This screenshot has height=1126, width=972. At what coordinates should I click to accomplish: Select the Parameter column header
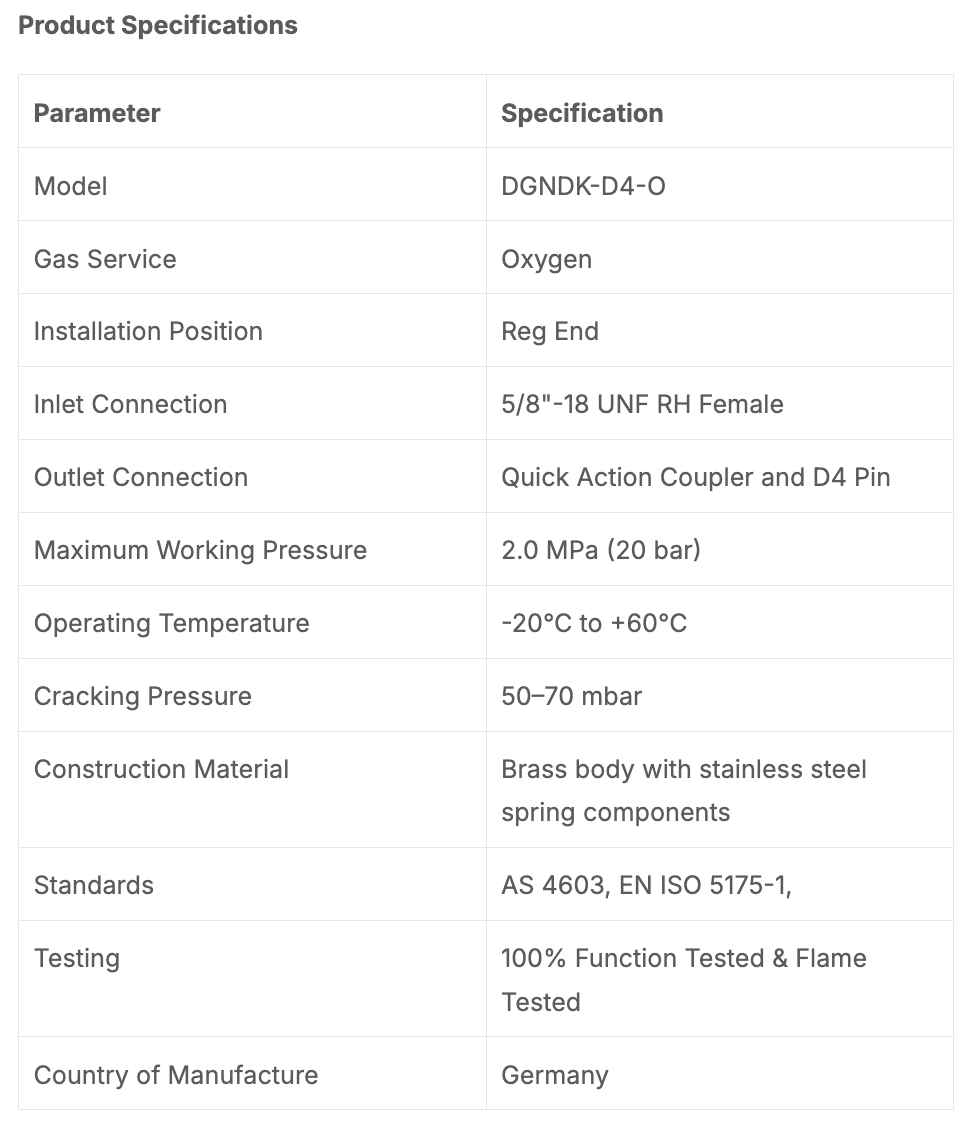click(x=97, y=113)
